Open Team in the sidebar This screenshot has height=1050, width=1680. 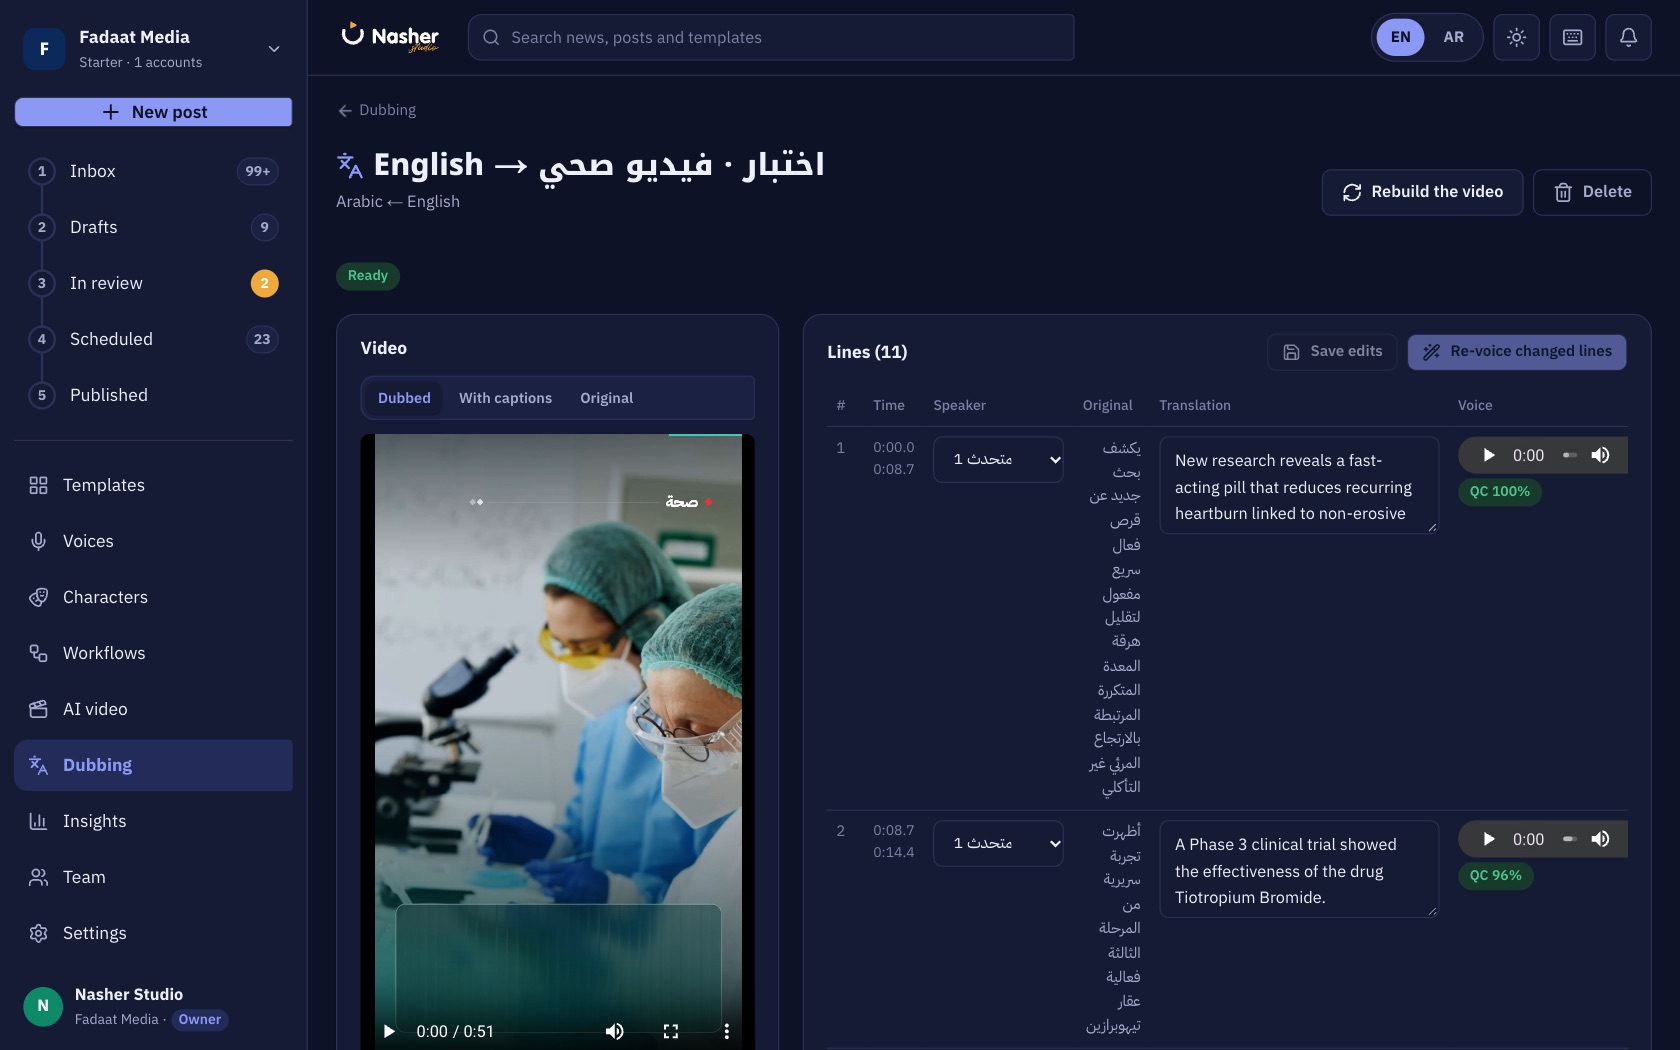(153, 877)
